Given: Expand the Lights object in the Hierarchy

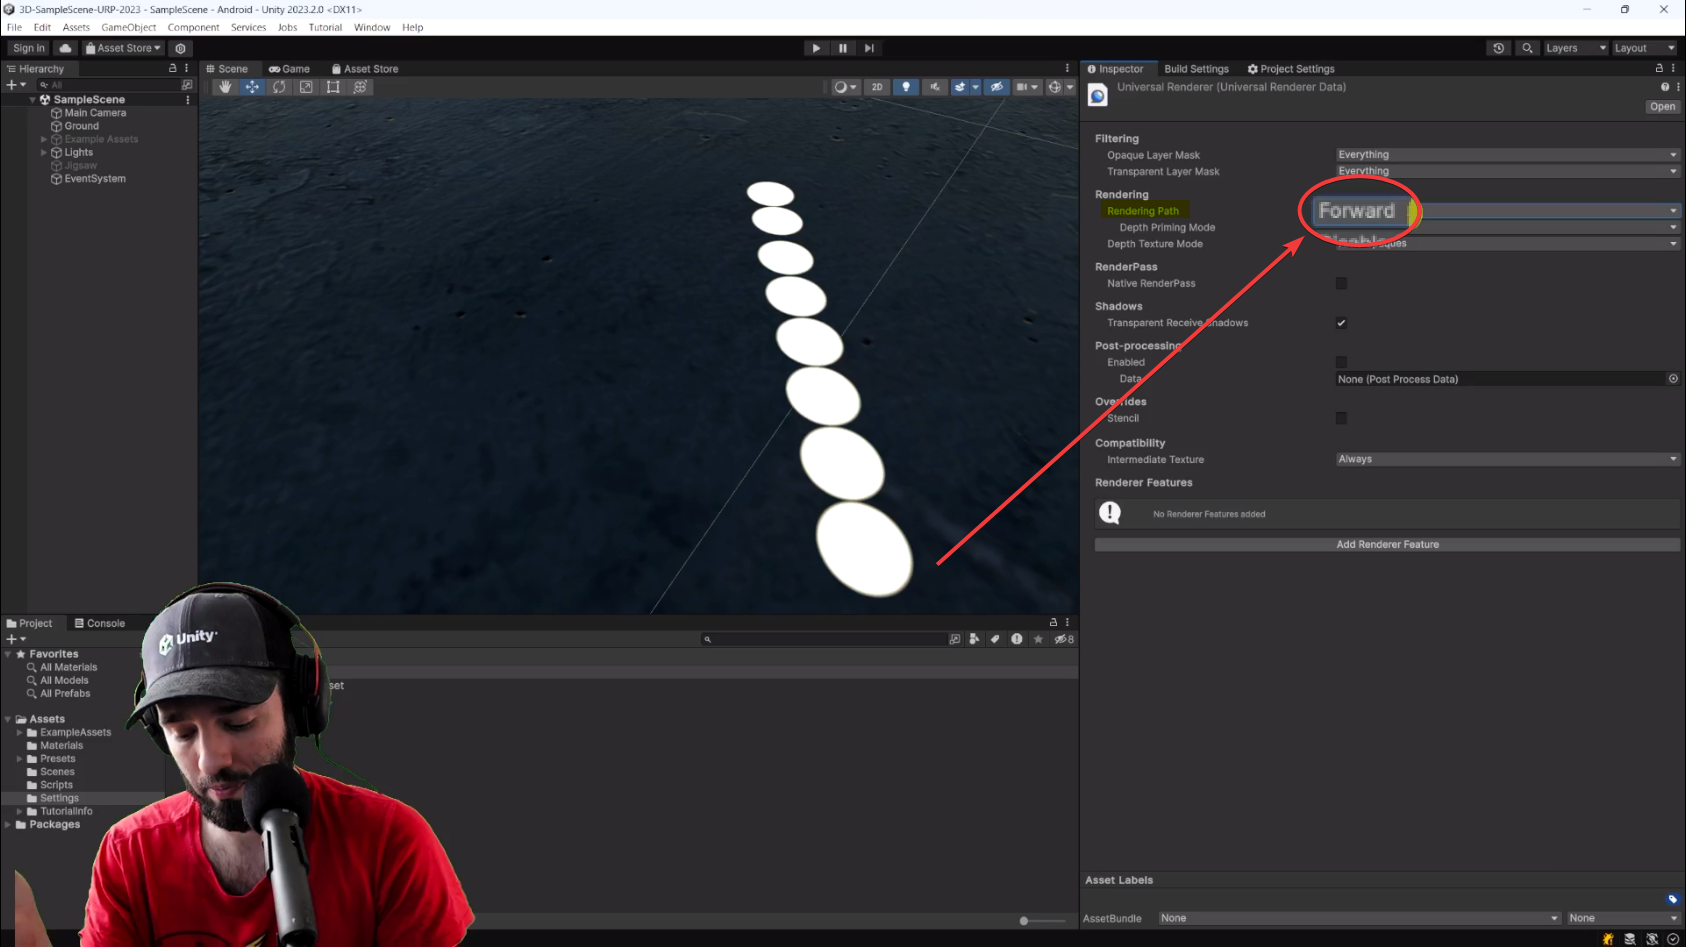Looking at the screenshot, I should (43, 152).
